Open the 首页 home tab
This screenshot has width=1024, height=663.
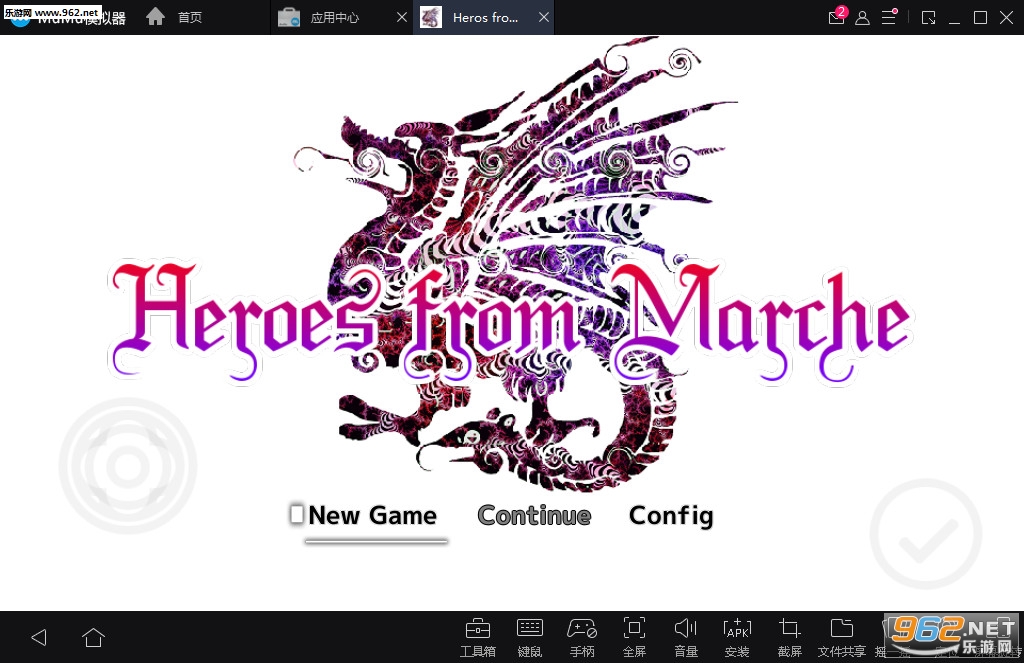tap(174, 17)
